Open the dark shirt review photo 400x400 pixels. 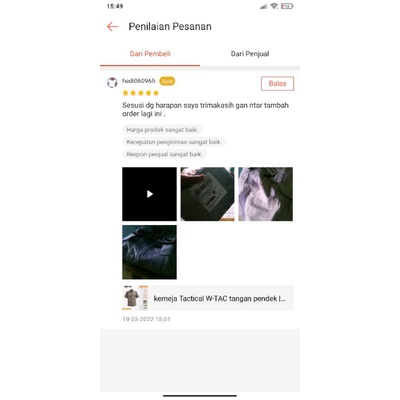(149, 252)
